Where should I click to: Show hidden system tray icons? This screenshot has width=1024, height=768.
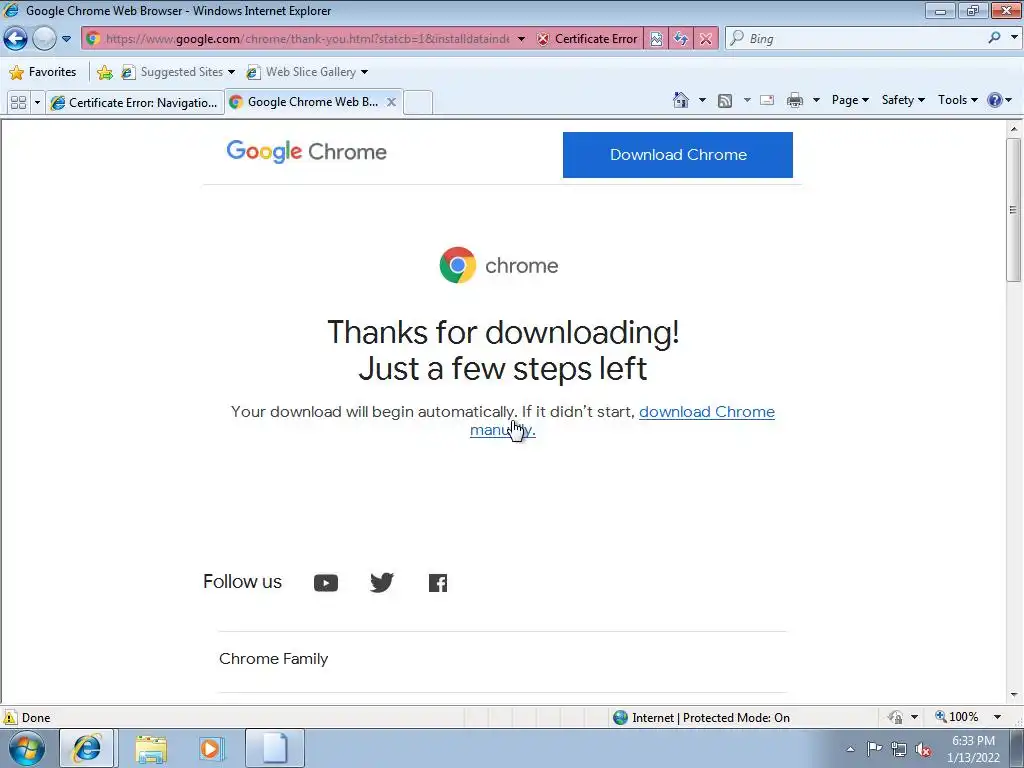pos(850,749)
